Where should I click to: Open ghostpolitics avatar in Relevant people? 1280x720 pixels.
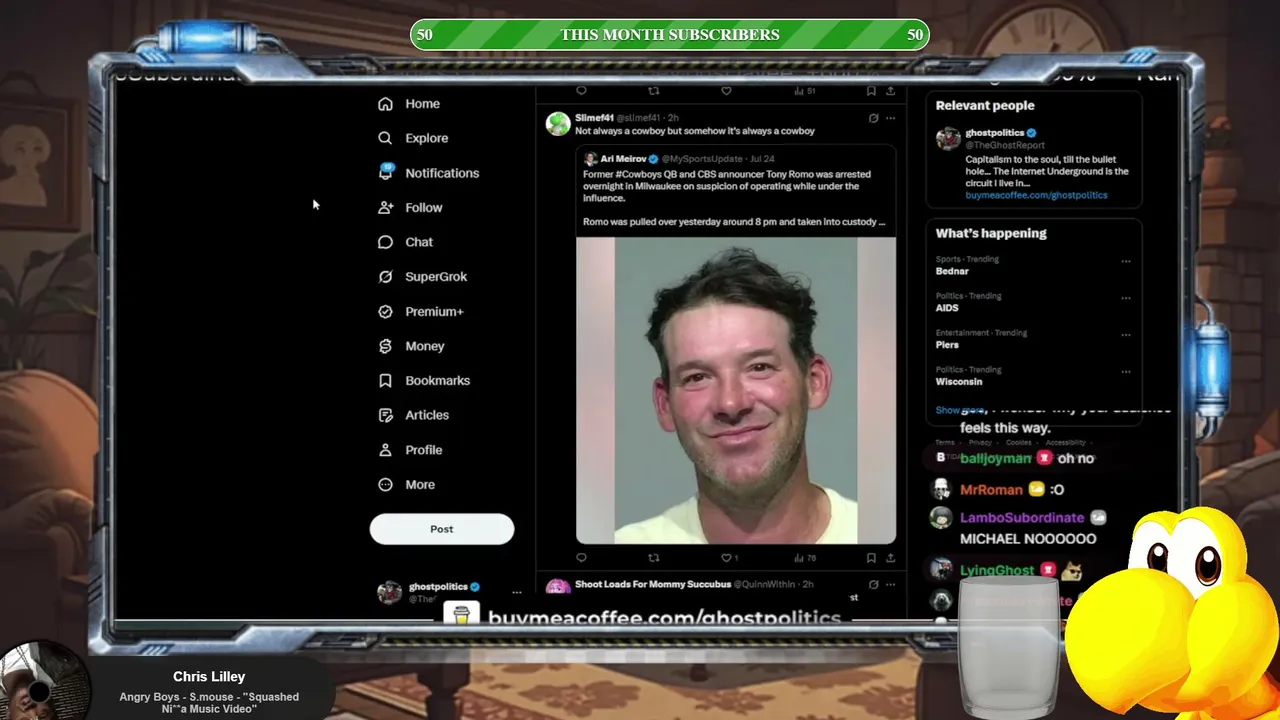pyautogui.click(x=948, y=139)
